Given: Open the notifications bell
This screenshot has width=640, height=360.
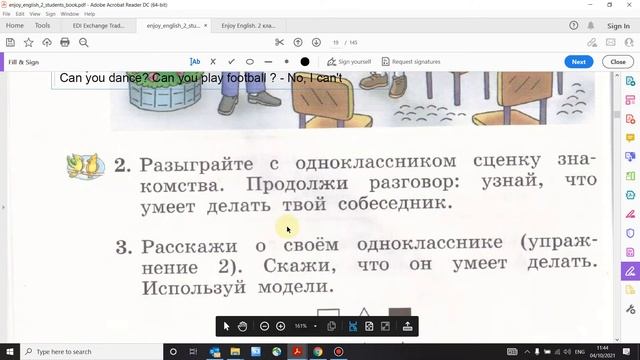Looking at the screenshot, I should (x=591, y=25).
